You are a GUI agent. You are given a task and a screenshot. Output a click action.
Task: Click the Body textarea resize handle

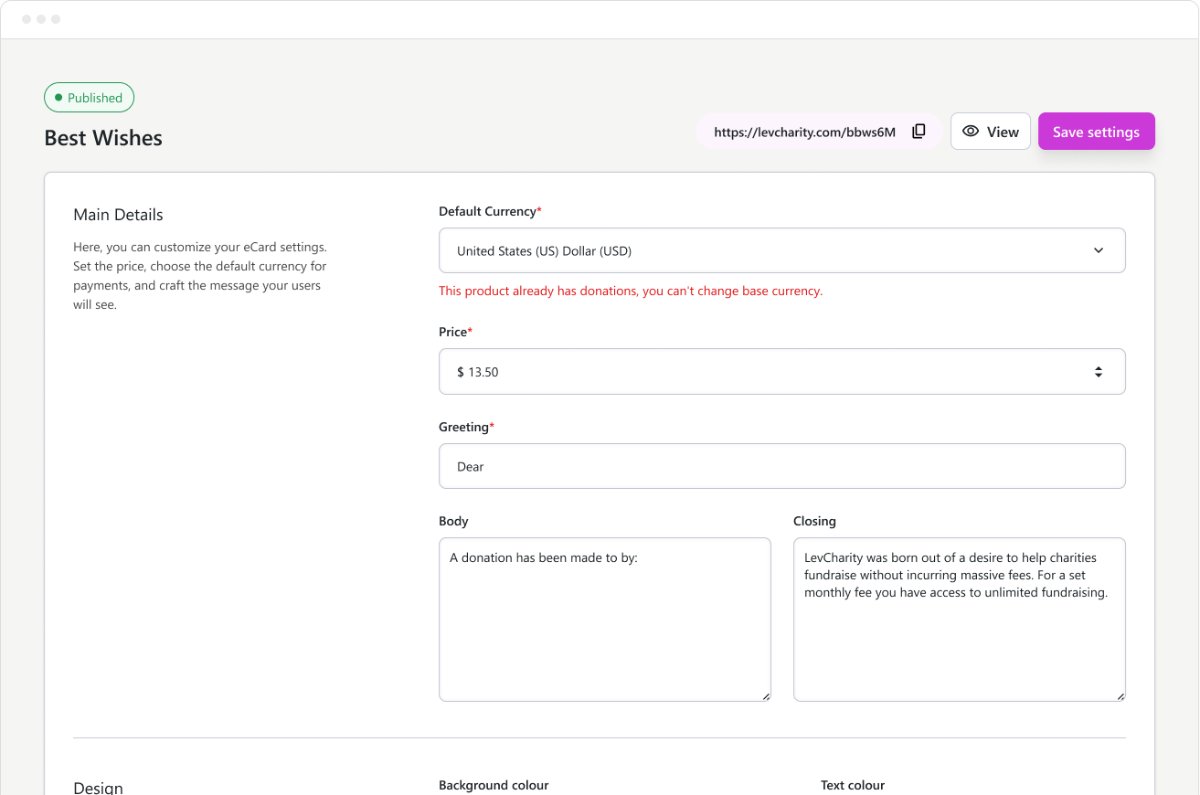(x=765, y=696)
